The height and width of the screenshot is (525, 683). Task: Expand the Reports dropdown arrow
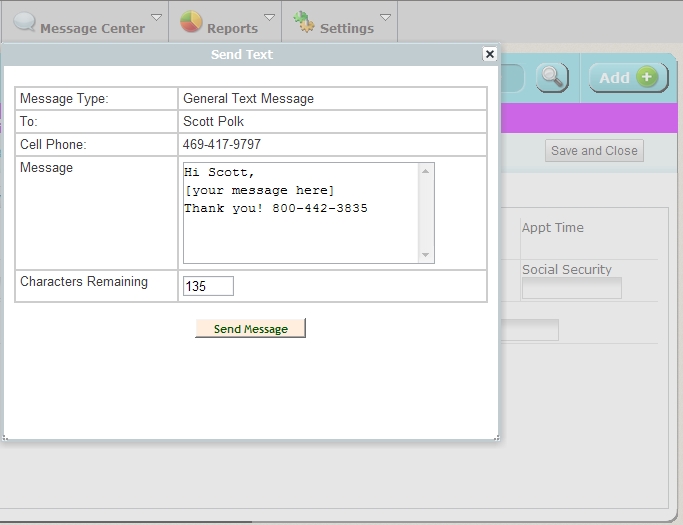point(269,17)
